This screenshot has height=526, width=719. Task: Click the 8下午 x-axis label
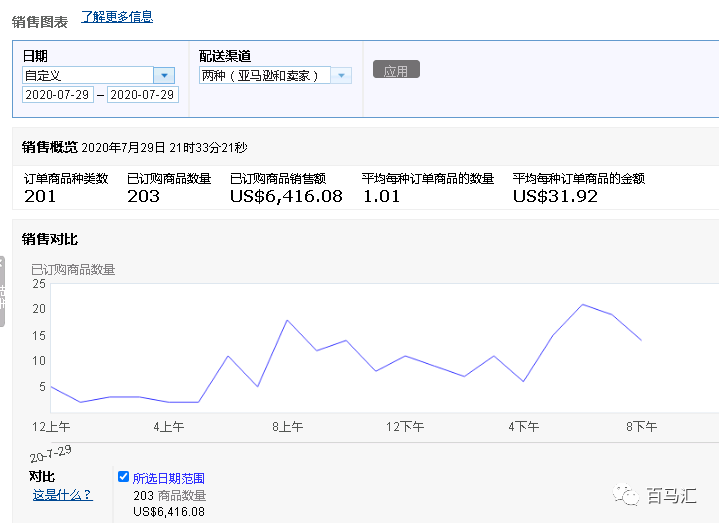(641, 427)
